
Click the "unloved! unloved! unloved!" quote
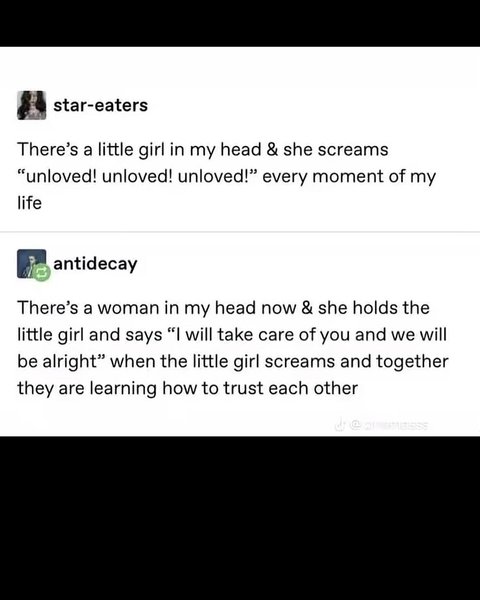click(x=137, y=176)
